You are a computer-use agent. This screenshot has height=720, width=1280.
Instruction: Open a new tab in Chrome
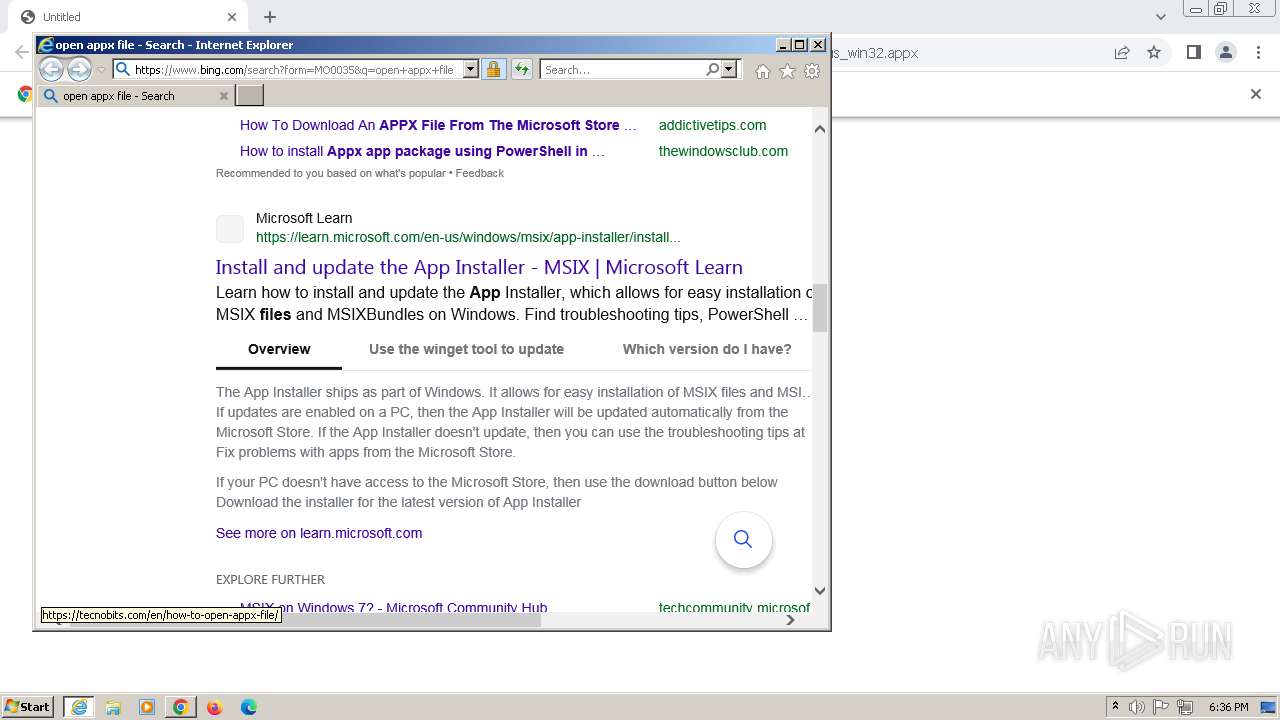[x=270, y=17]
